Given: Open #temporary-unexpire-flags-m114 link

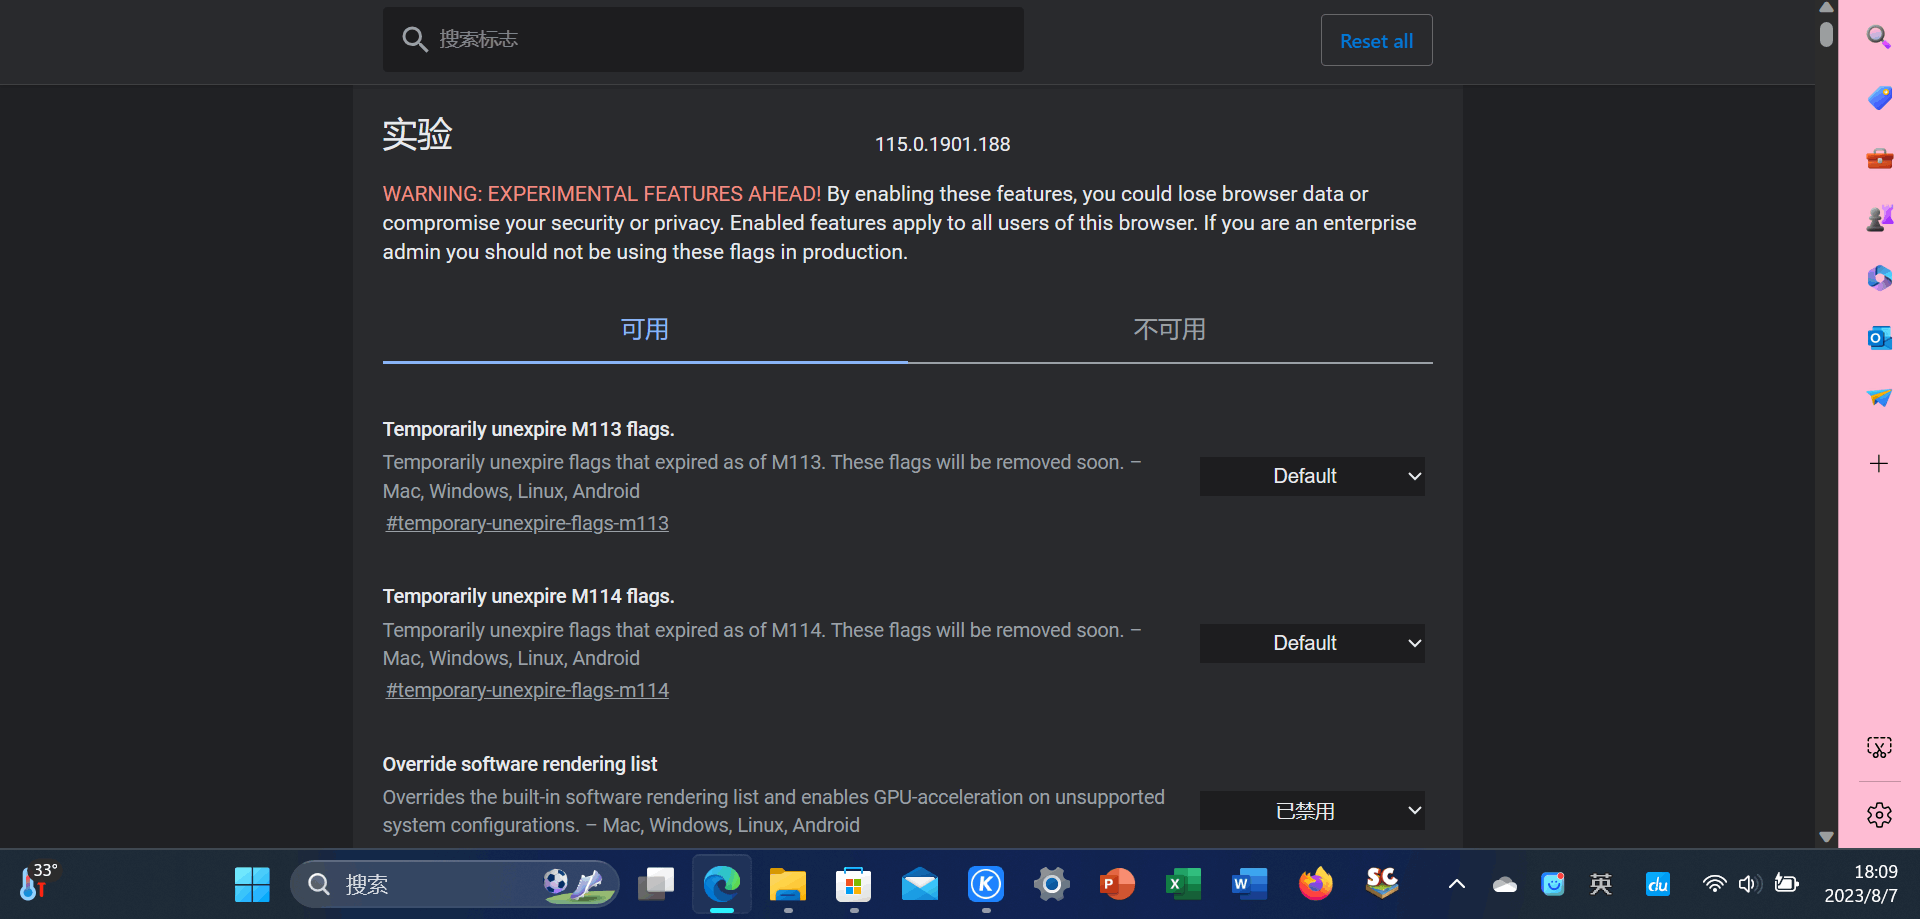Looking at the screenshot, I should click(527, 690).
